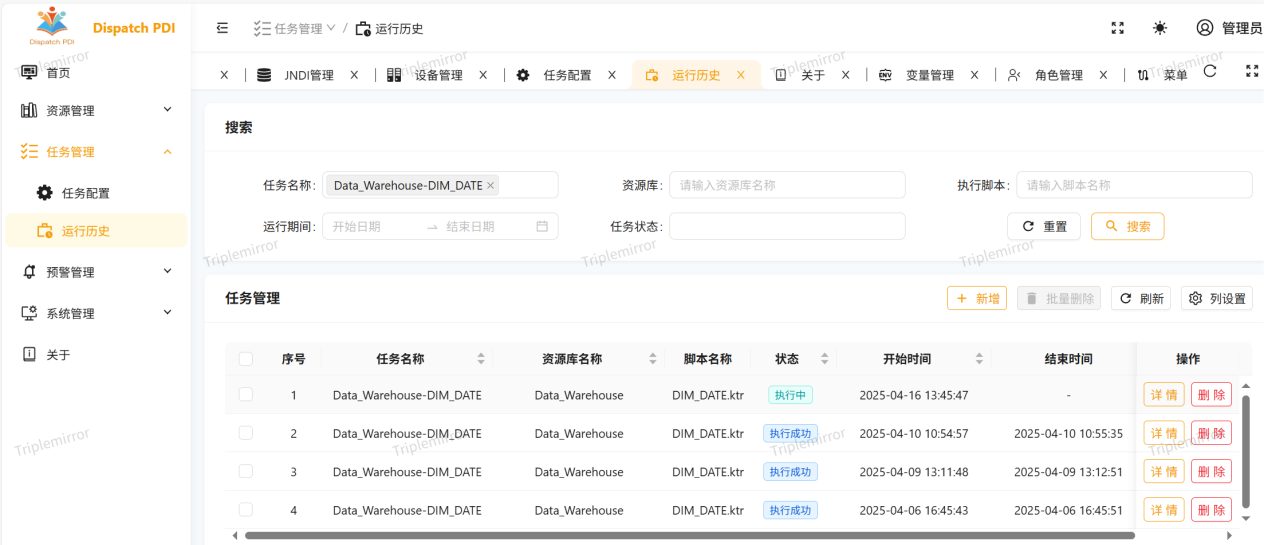The width and height of the screenshot is (1264, 545).
Task: Click the 开始日期 date input
Action: click(x=372, y=227)
